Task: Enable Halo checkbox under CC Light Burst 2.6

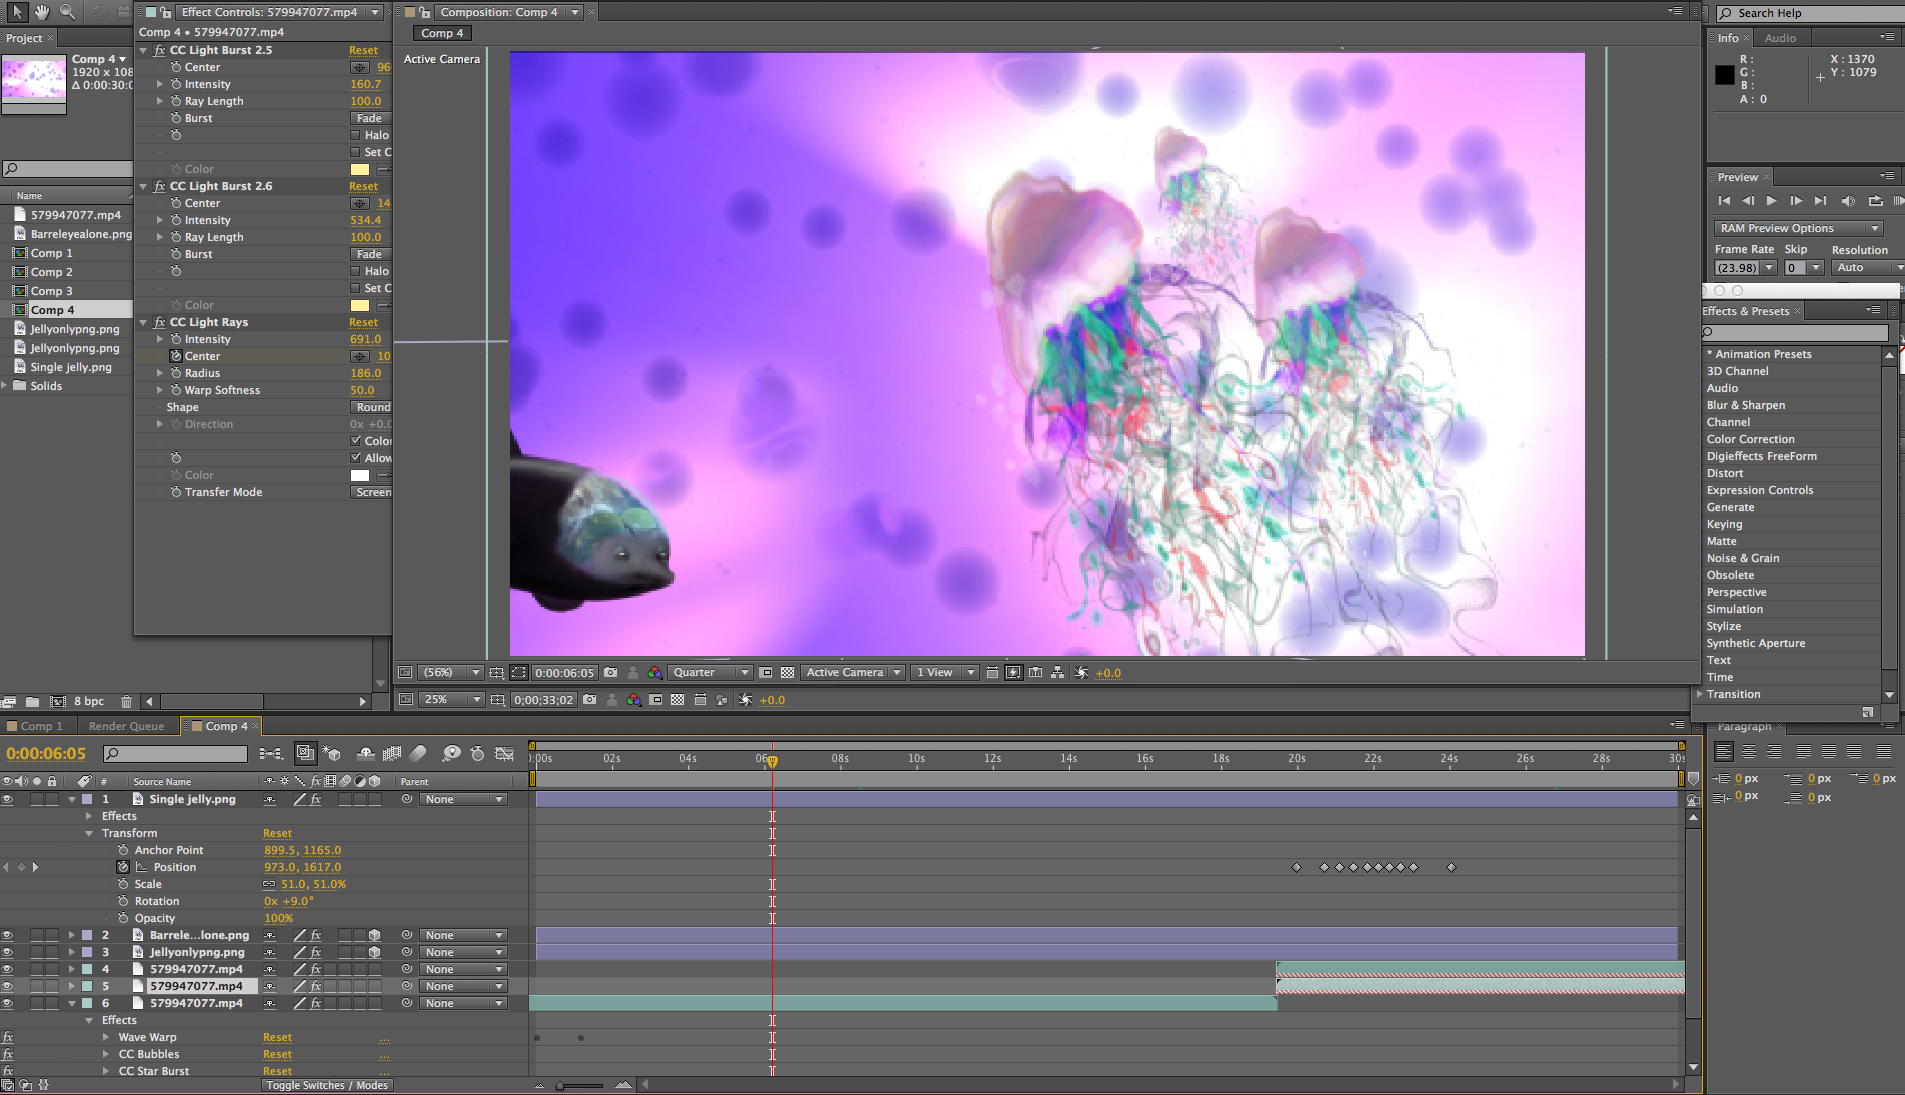Action: 355,271
